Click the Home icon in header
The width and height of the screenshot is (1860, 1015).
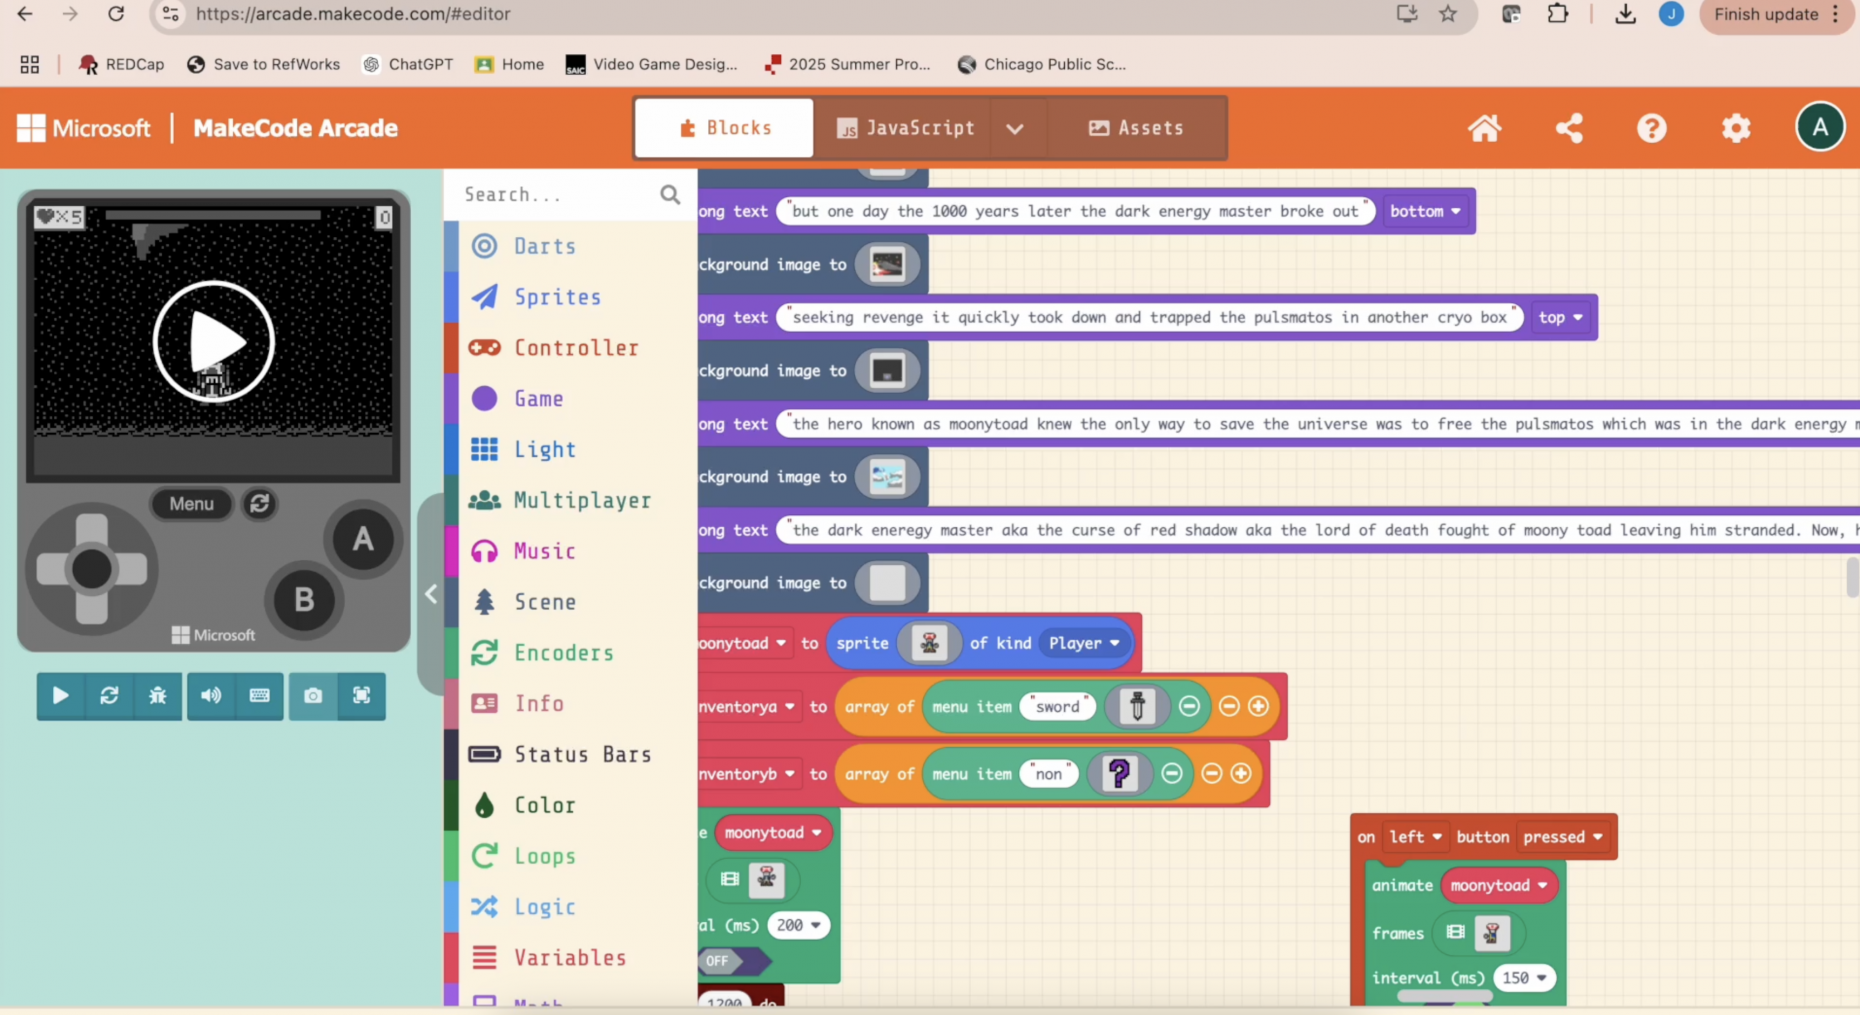[x=1484, y=128]
